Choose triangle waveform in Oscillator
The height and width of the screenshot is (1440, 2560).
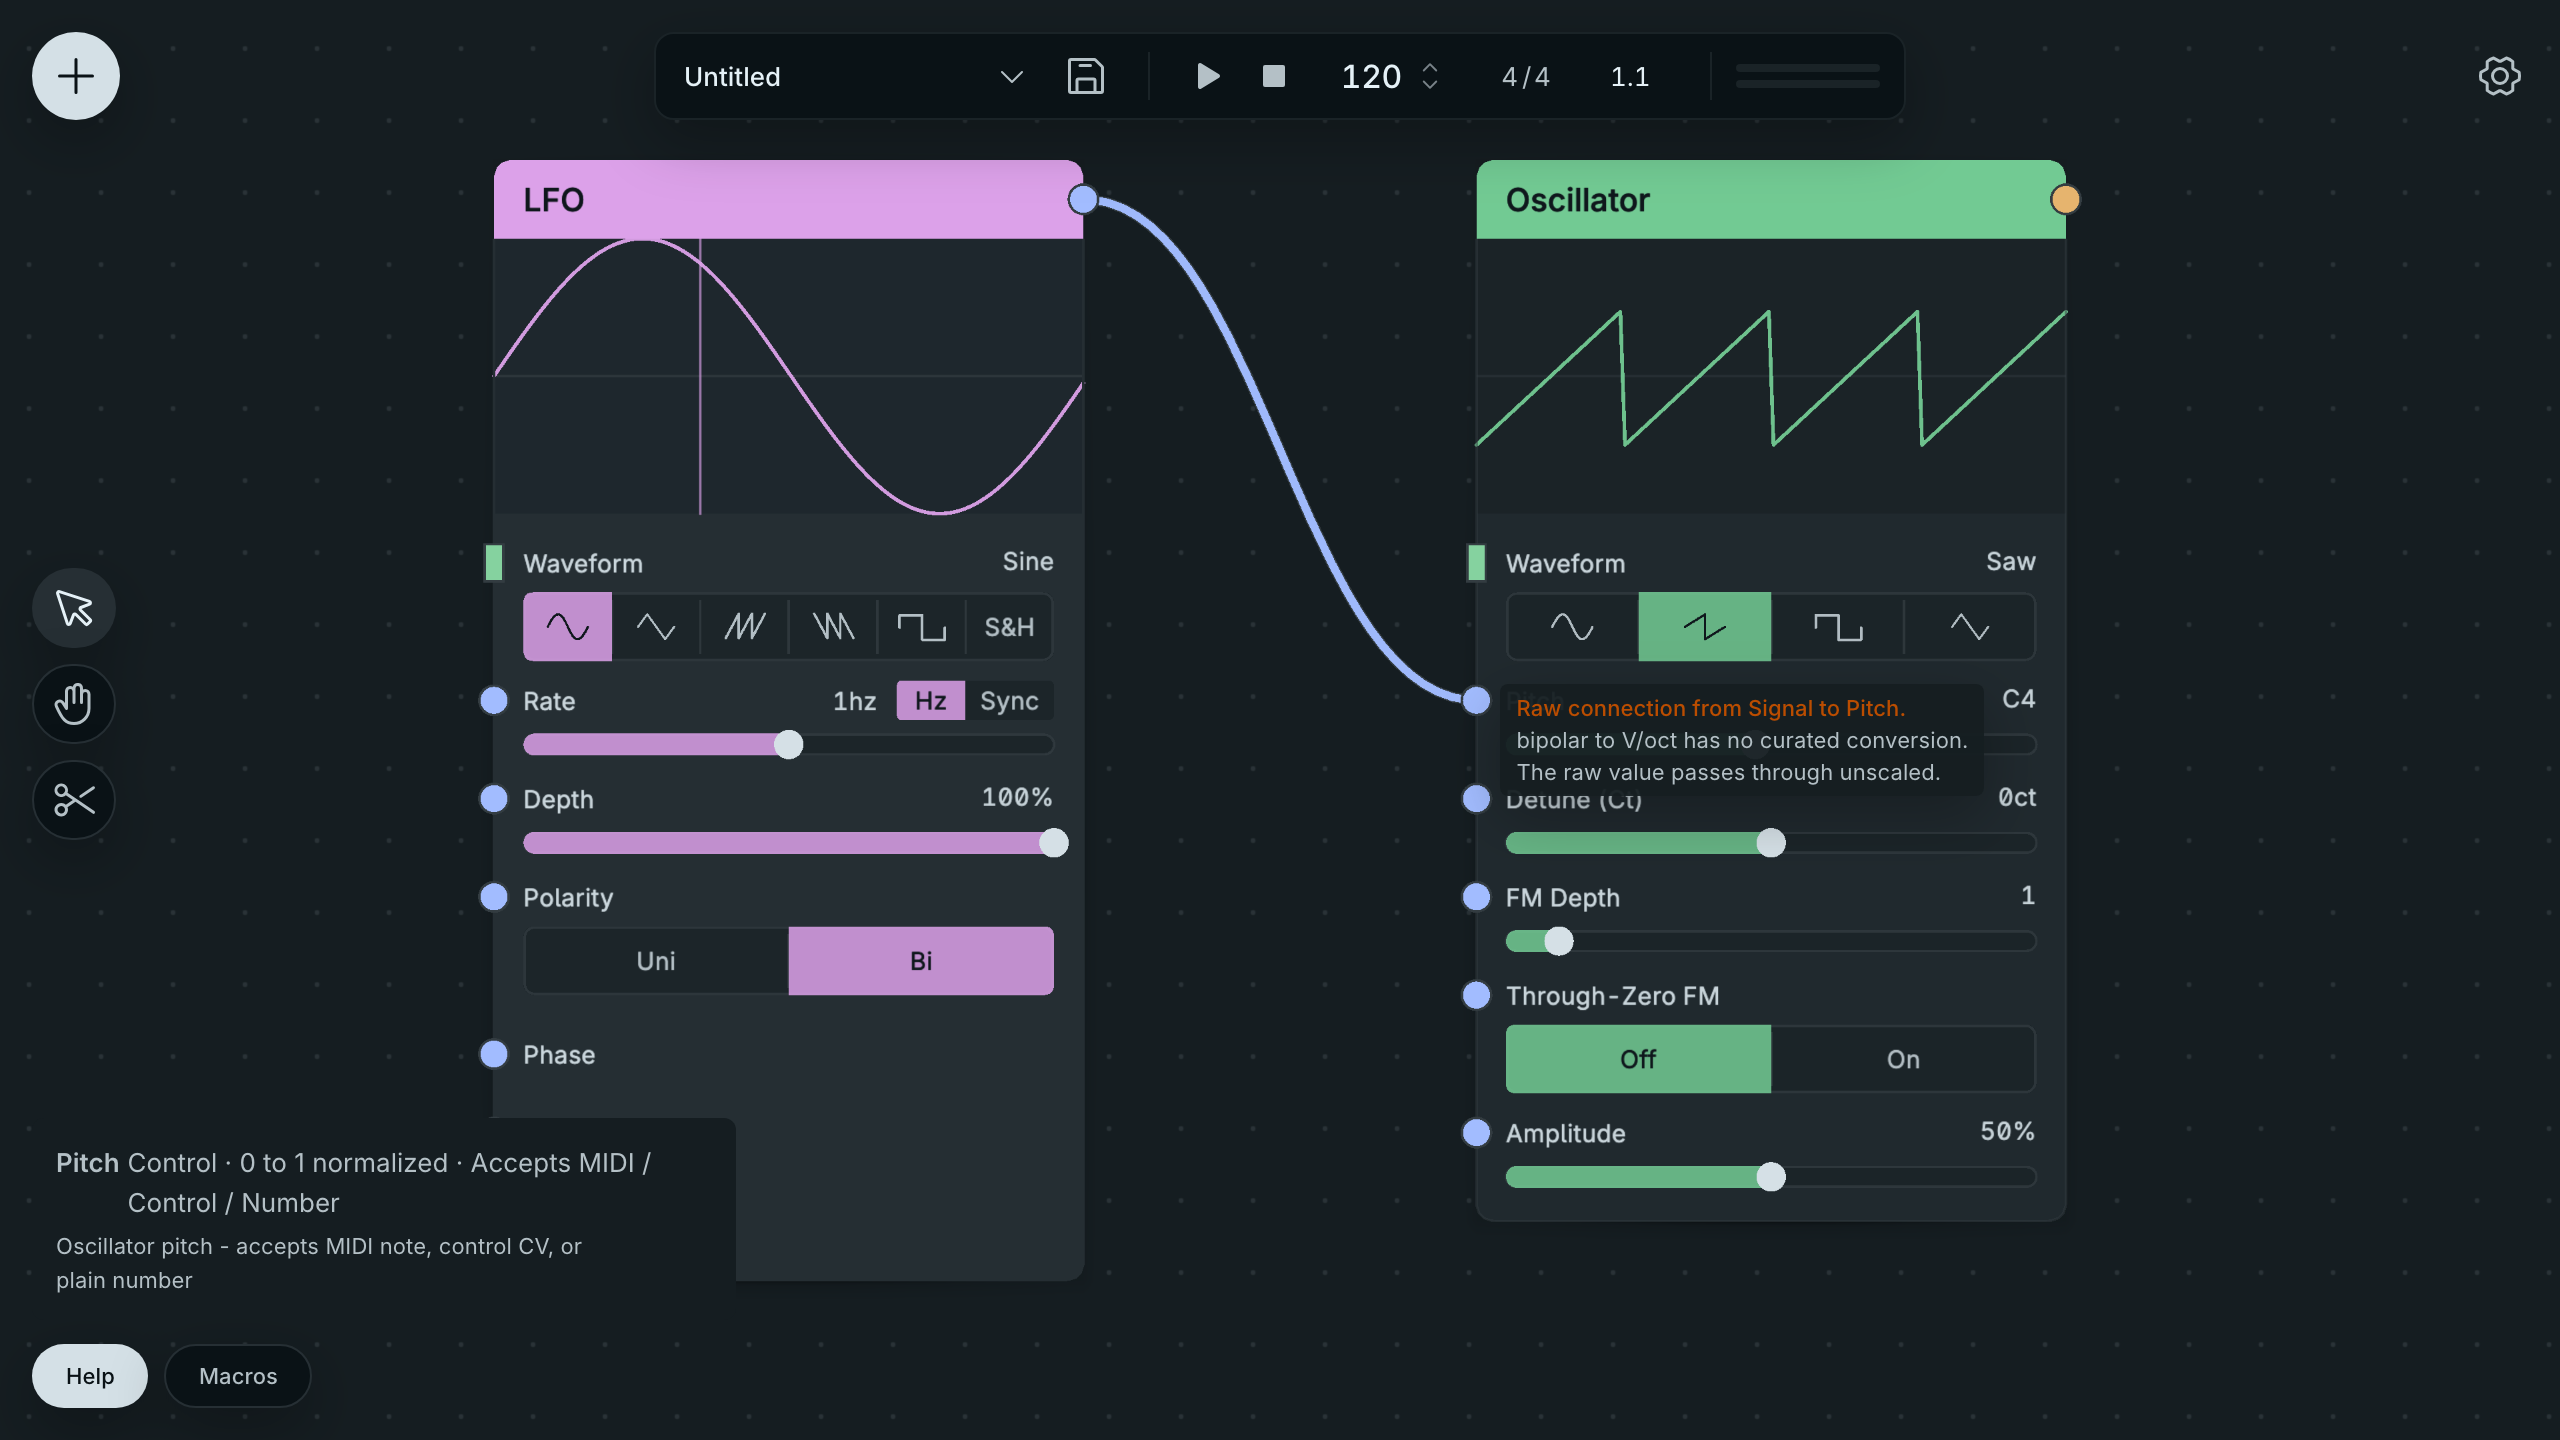[x=1969, y=627]
